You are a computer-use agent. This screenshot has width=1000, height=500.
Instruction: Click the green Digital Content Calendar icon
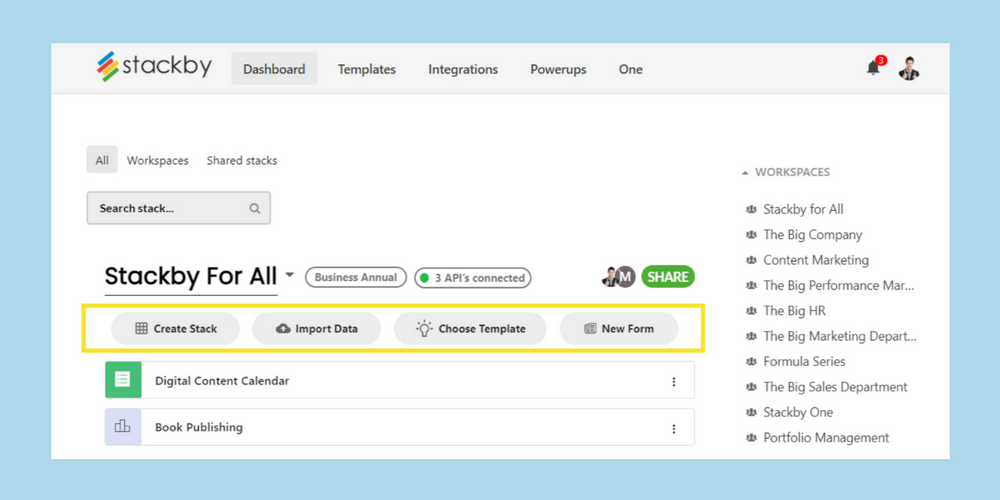123,380
